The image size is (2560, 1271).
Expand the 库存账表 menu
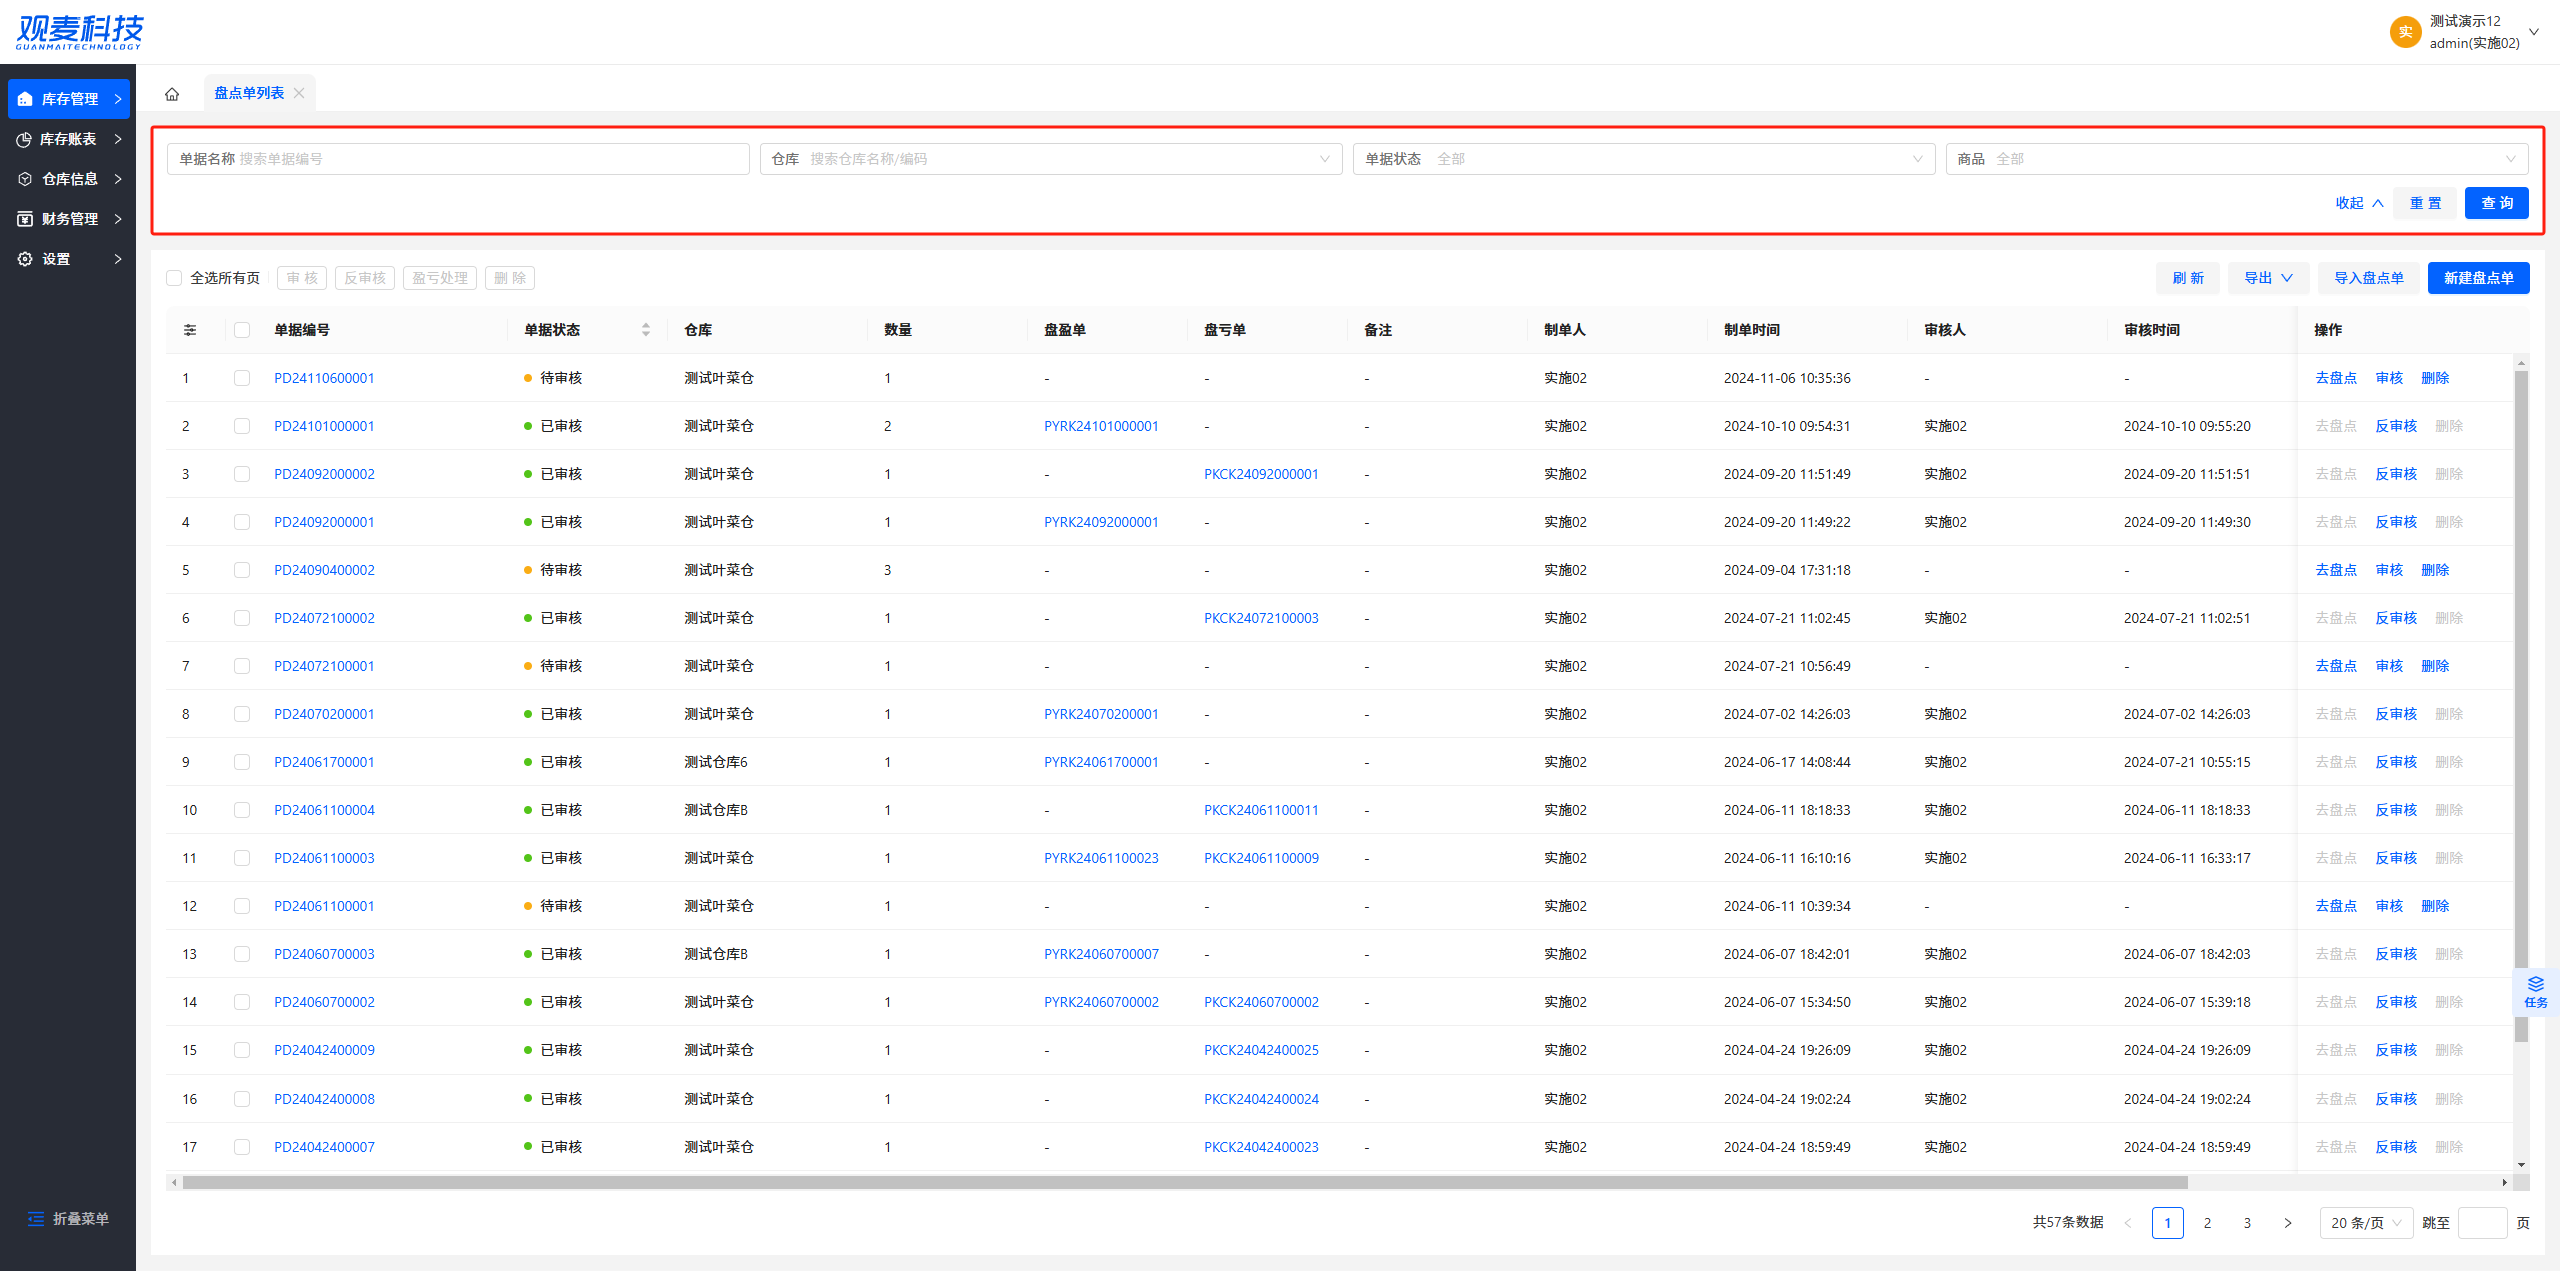tap(68, 139)
